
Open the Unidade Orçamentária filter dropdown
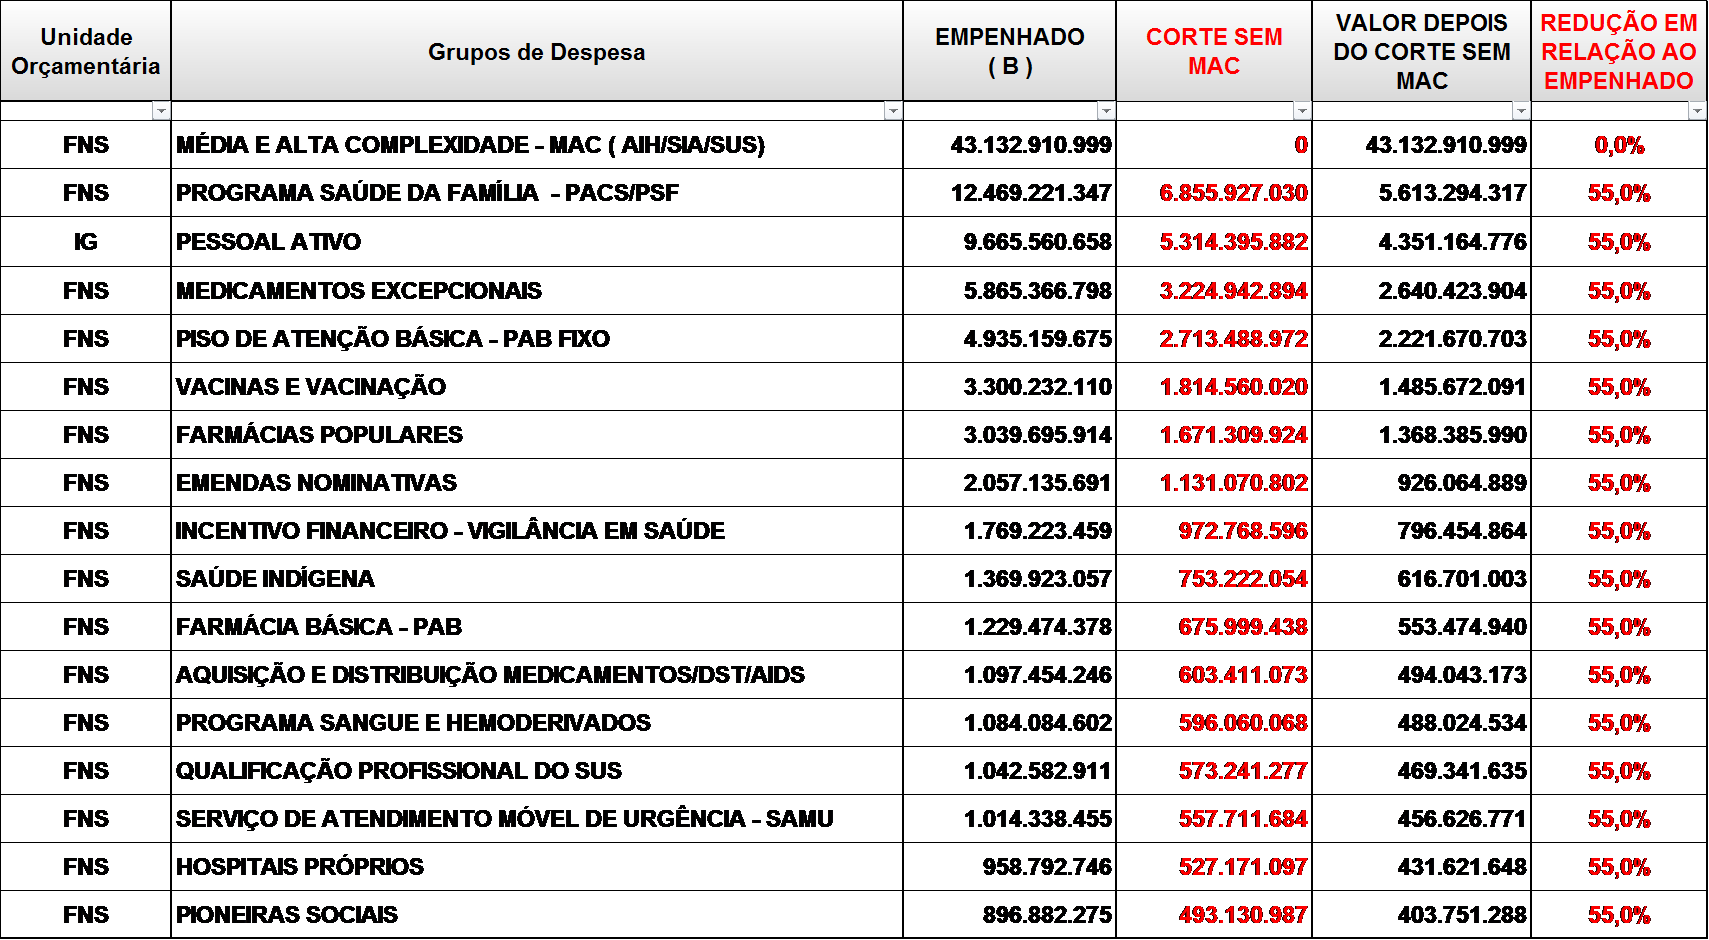161,111
